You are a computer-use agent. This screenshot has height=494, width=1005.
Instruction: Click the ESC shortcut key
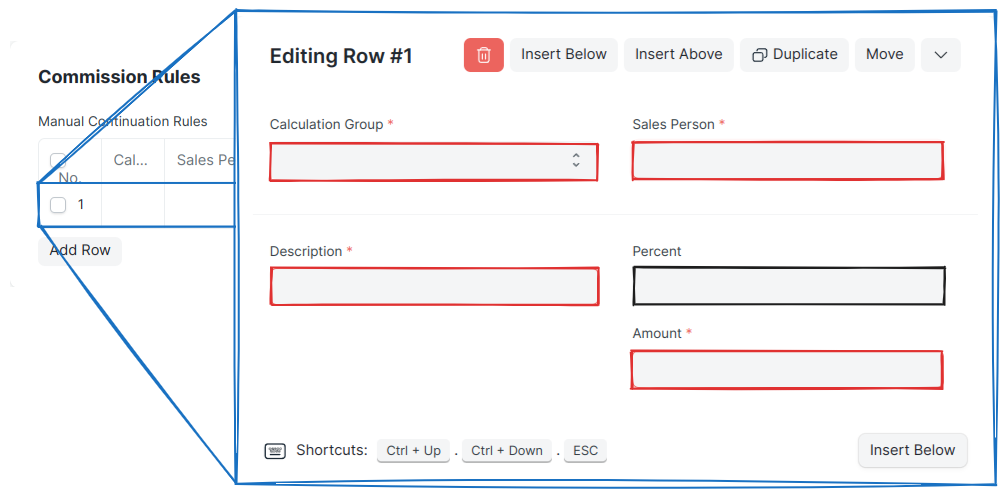tap(585, 451)
